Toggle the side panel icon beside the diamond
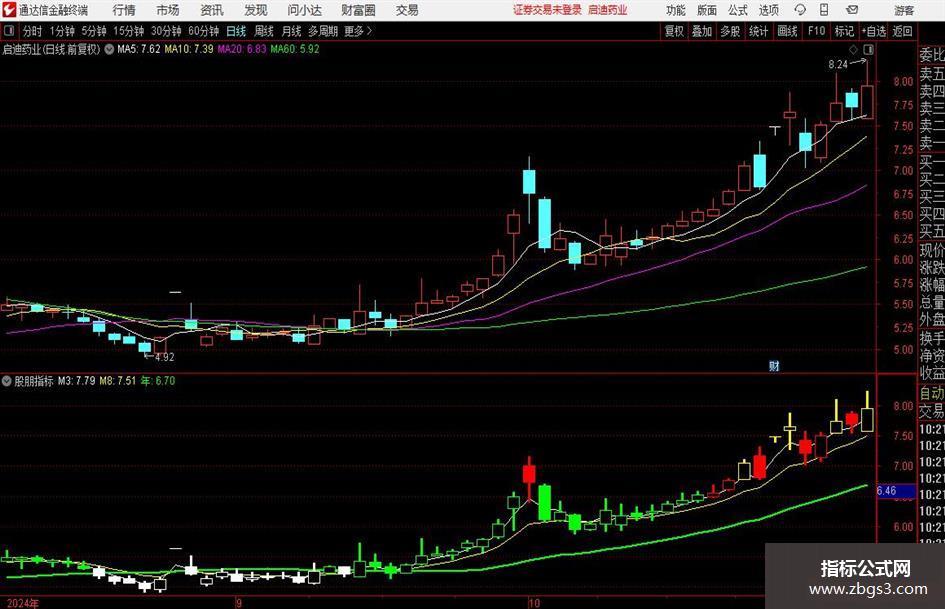Viewport: 945px width, 609px height. point(868,49)
